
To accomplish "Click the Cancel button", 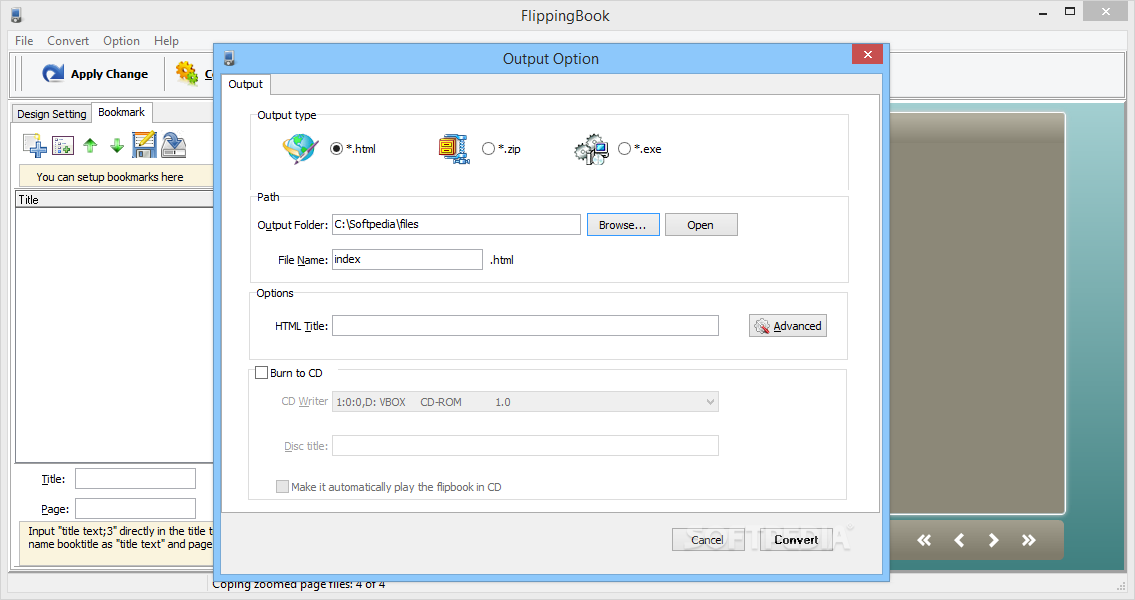I will (x=707, y=539).
